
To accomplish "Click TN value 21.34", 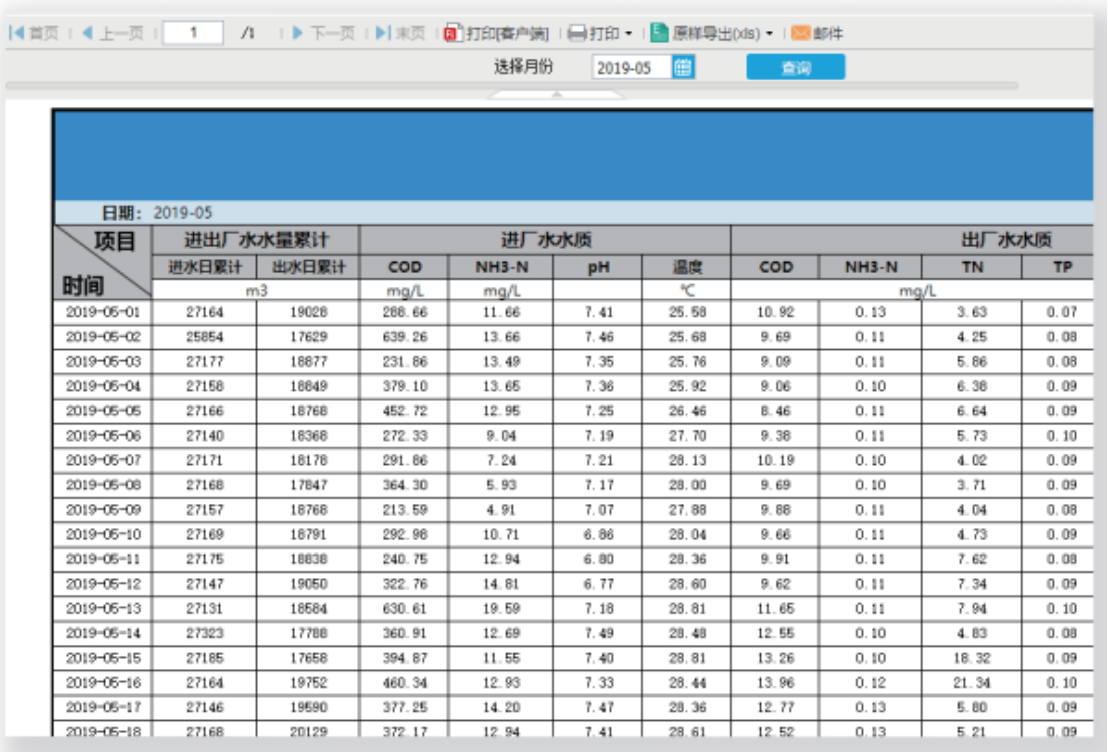I will click(x=972, y=683).
